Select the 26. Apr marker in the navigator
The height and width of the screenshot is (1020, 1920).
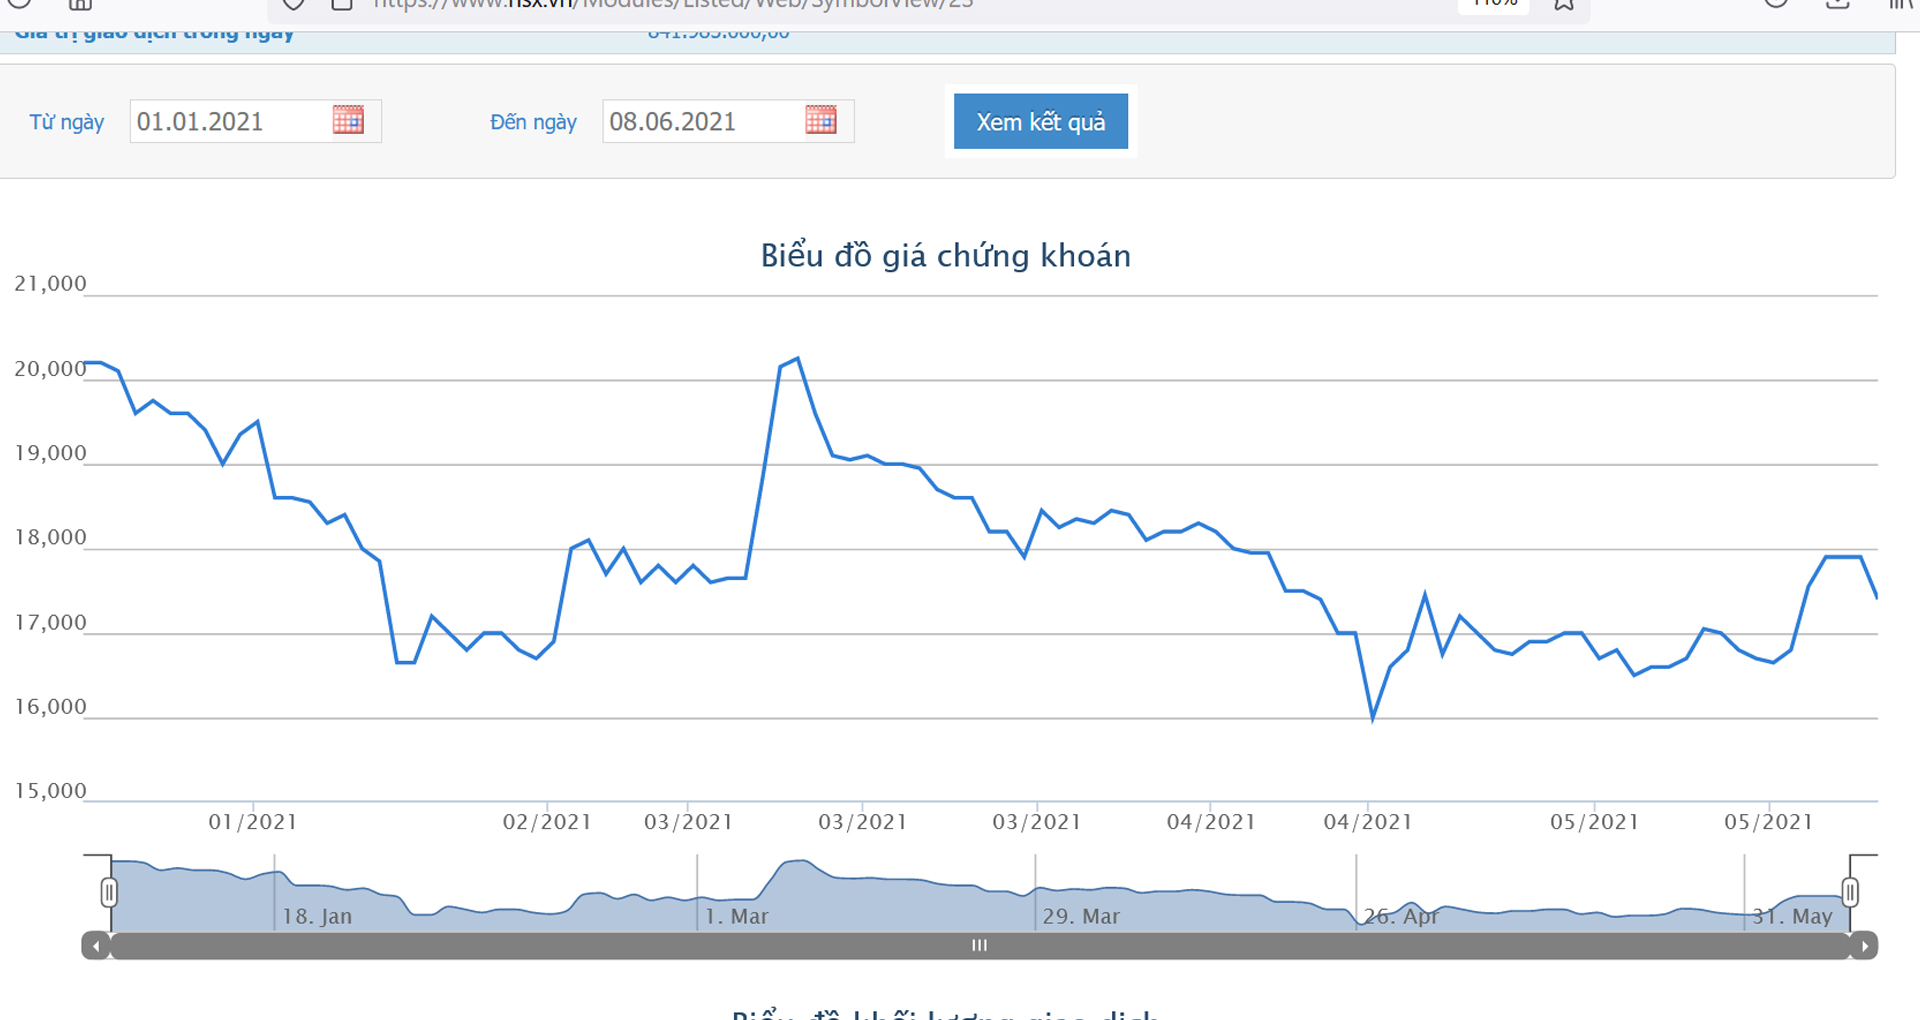1401,916
